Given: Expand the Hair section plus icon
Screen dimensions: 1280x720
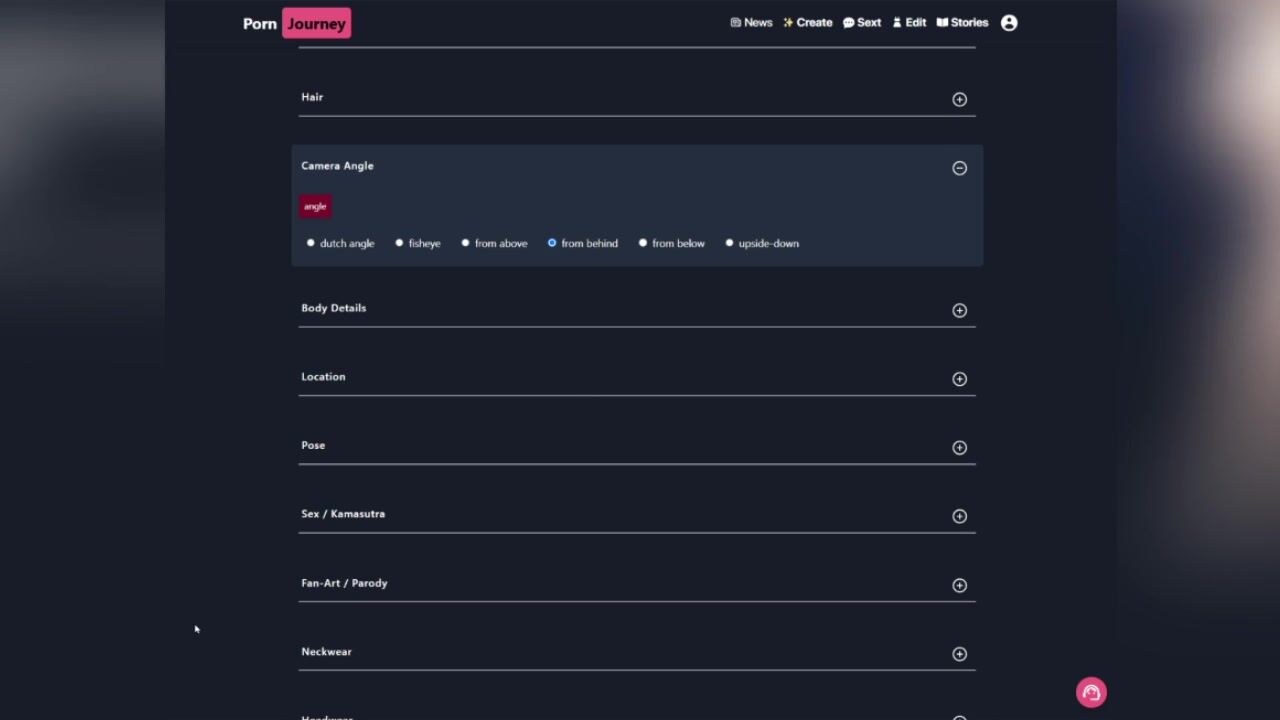Looking at the screenshot, I should [959, 99].
